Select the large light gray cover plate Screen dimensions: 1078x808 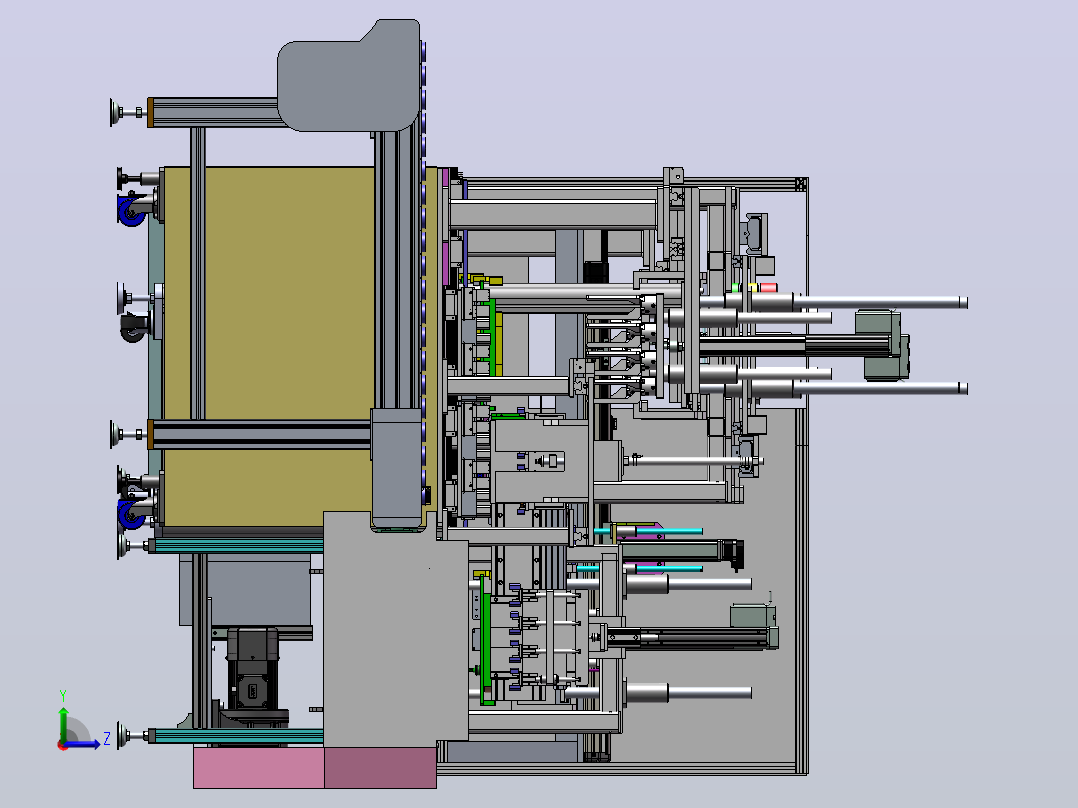[x=396, y=629]
